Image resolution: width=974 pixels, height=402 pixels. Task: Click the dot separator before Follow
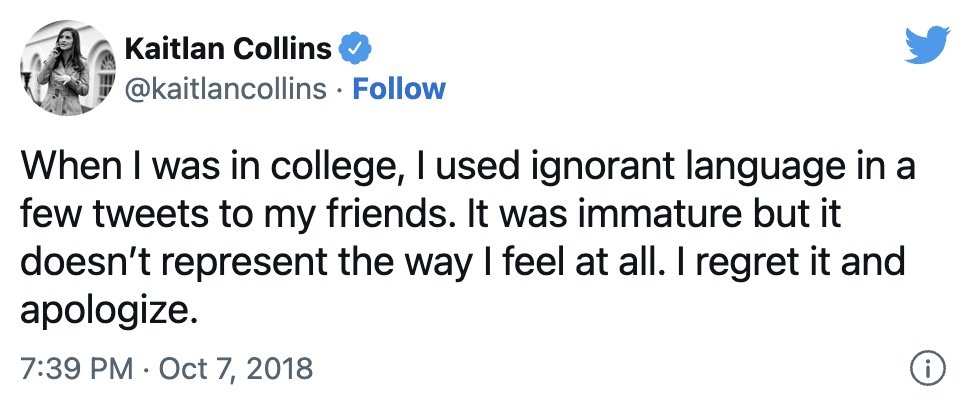coord(339,89)
